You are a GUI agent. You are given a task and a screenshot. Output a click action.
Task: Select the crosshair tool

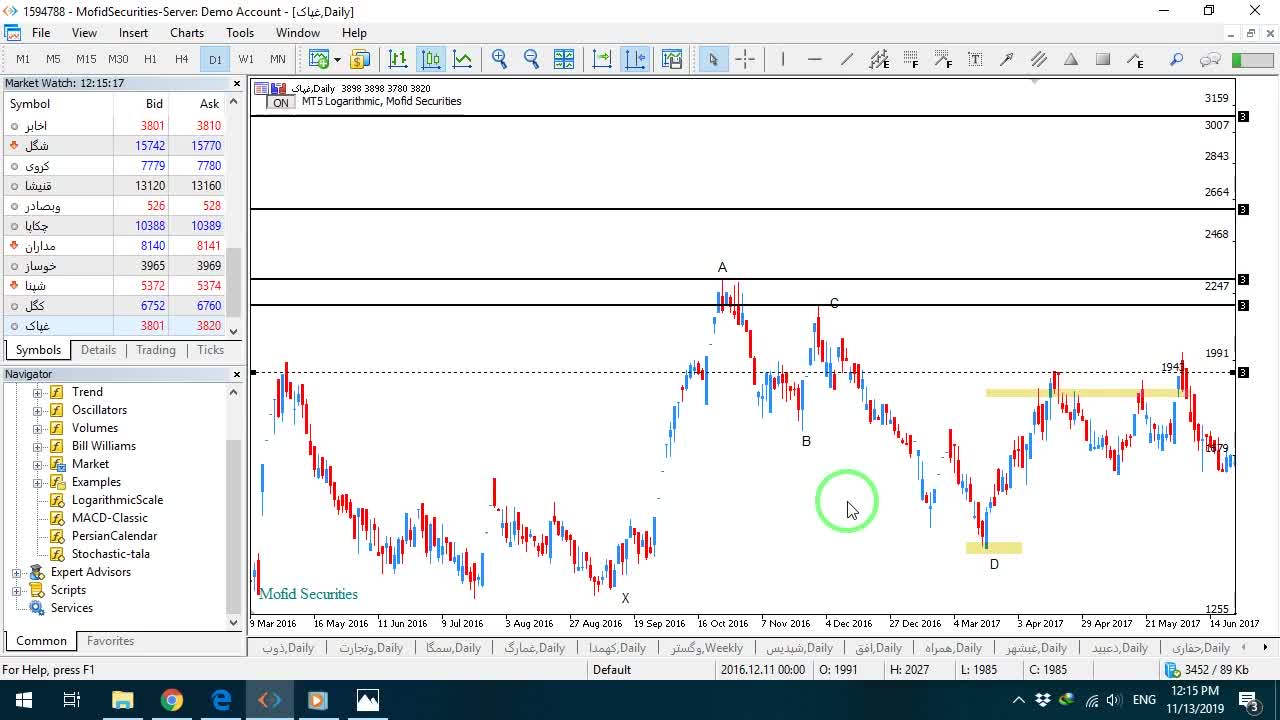point(745,59)
